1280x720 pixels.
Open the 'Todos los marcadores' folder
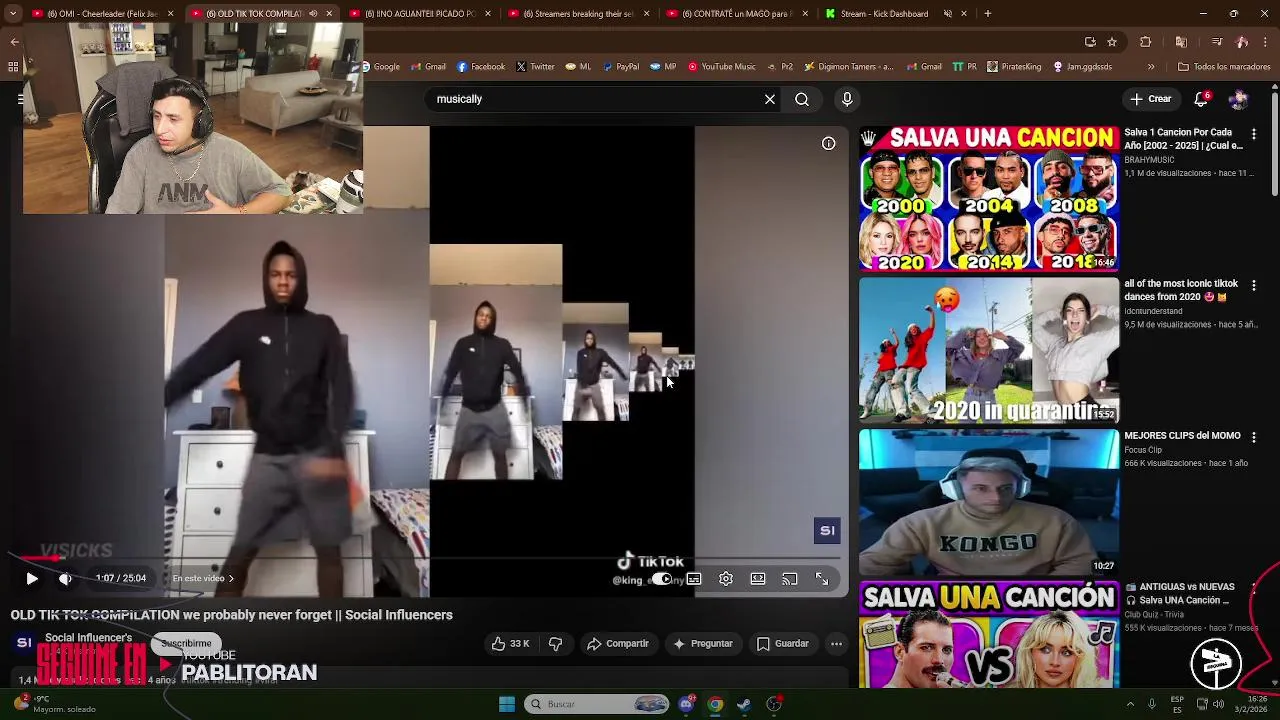tap(1224, 67)
